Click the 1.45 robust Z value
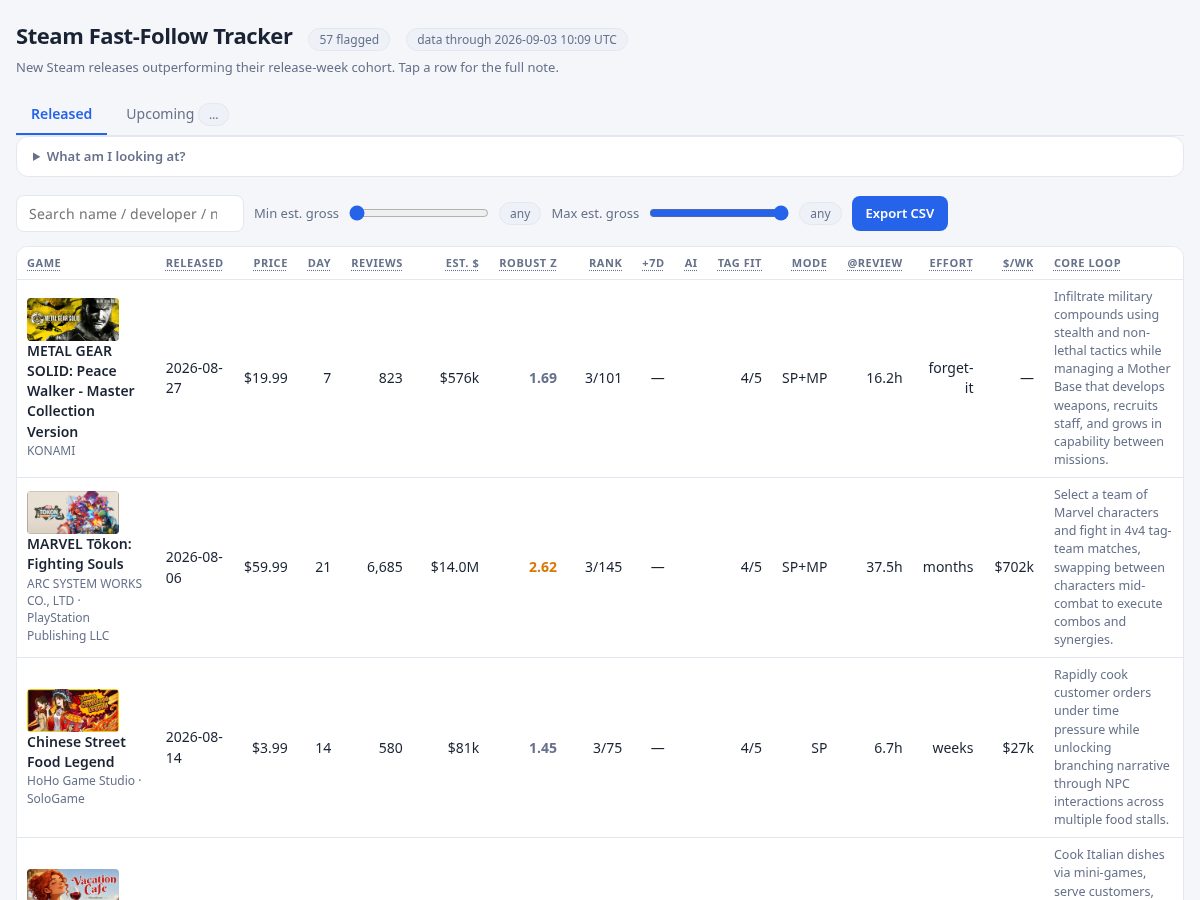The height and width of the screenshot is (900, 1200). (543, 748)
